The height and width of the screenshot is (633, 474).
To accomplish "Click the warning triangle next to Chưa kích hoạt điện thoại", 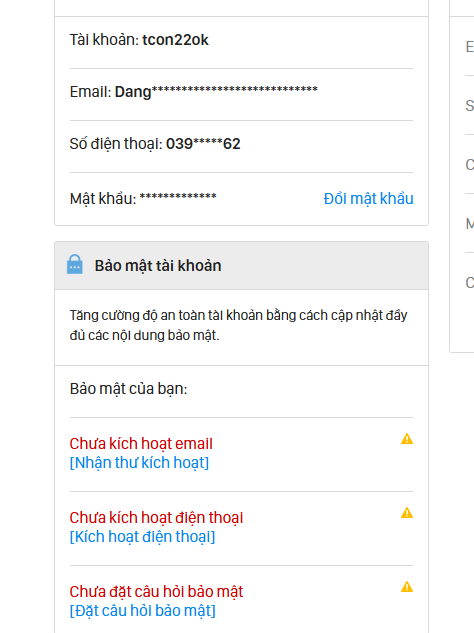I will pyautogui.click(x=407, y=513).
